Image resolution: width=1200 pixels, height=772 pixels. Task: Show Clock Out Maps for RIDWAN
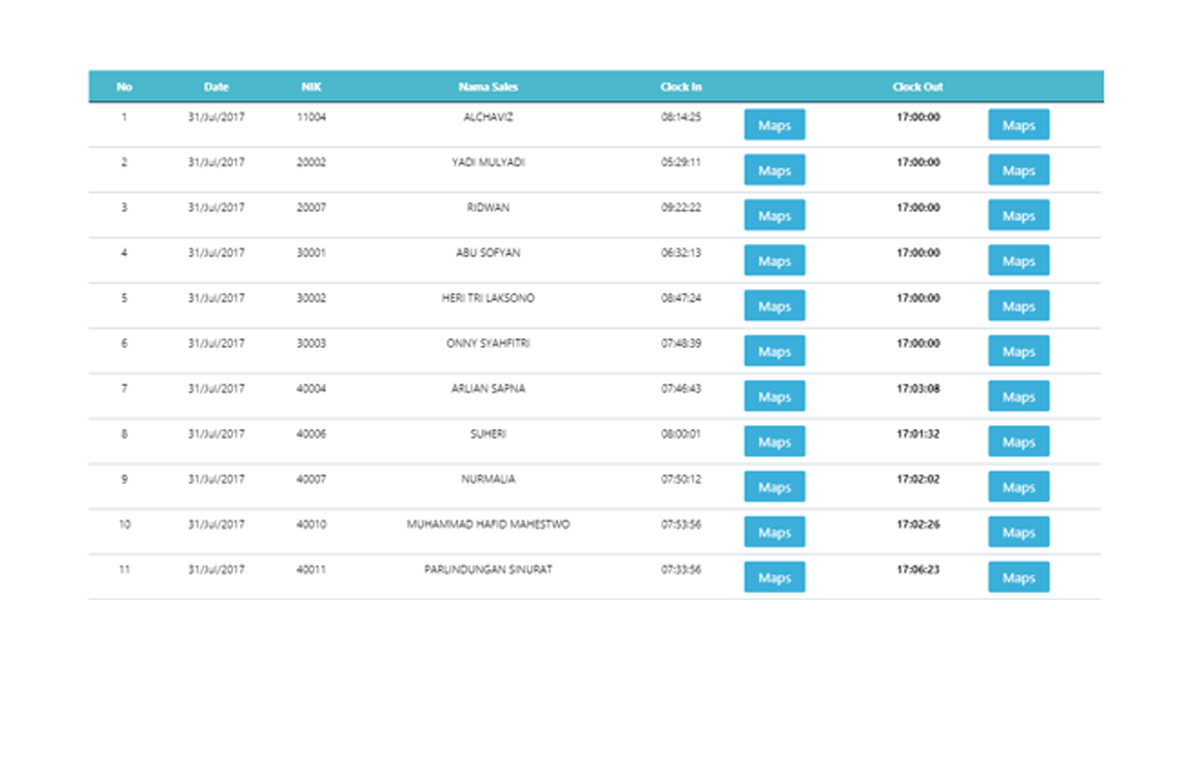1018,216
